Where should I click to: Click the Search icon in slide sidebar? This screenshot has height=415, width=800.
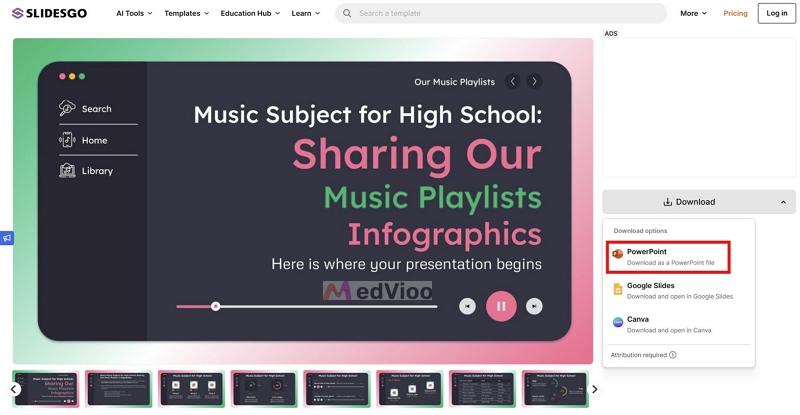[67, 108]
